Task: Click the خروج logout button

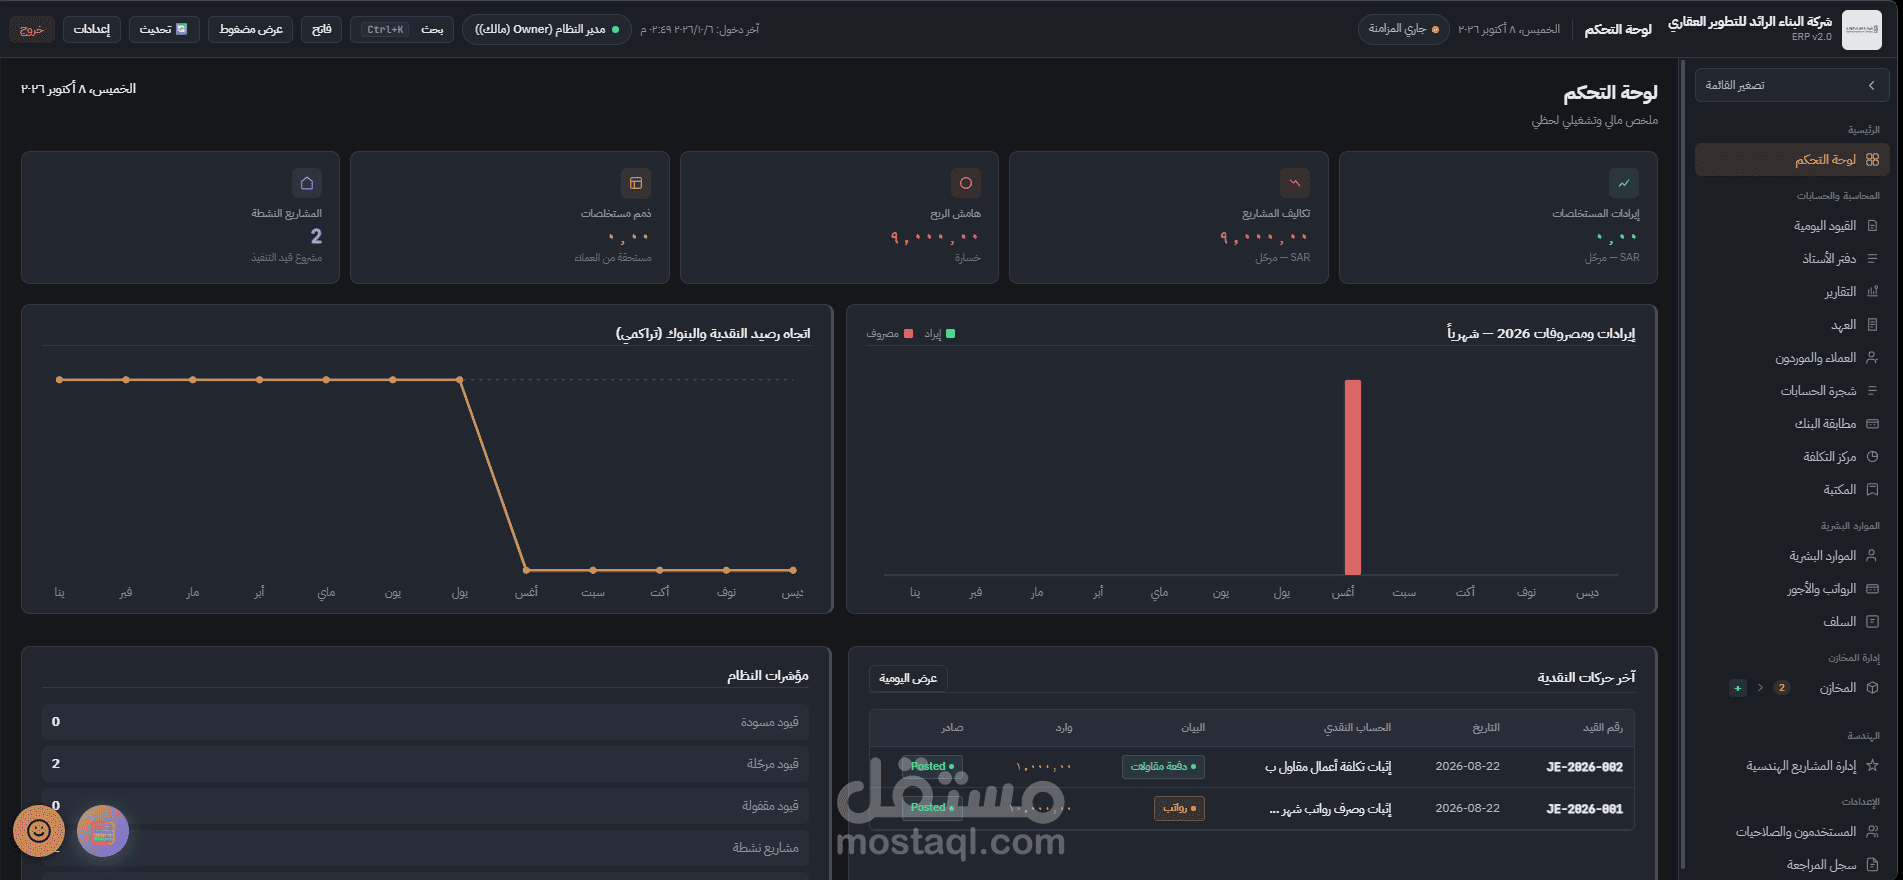Action: coord(32,30)
